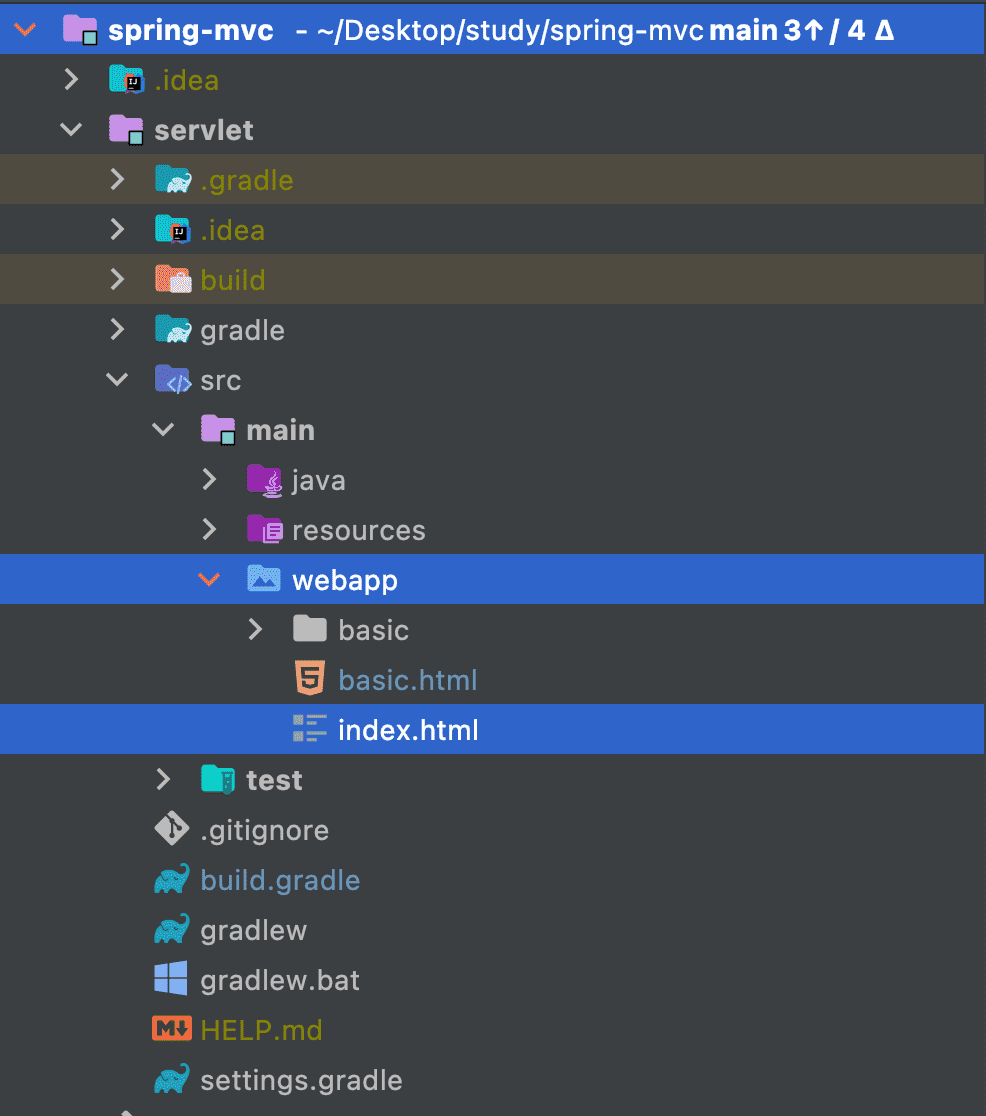The height and width of the screenshot is (1116, 986).
Task: Click the teal test folder icon
Action: 218,779
